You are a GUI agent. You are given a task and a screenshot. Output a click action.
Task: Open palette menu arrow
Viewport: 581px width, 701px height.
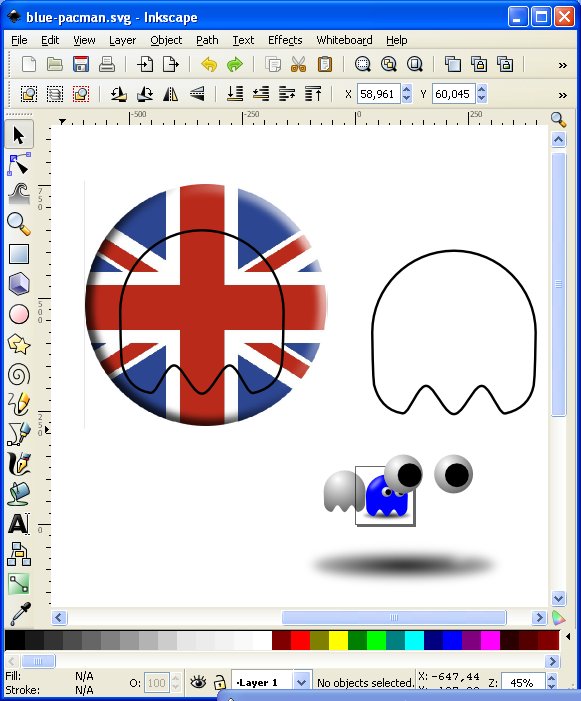(568, 636)
